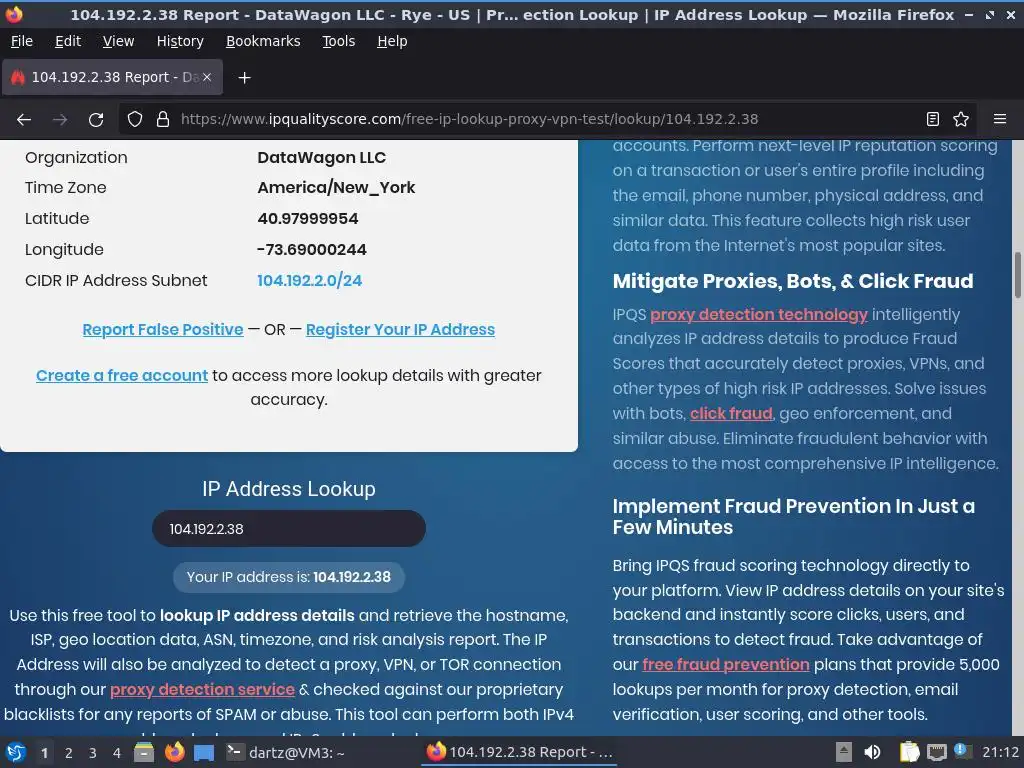The image size is (1024, 768).
Task: Open the Bookmarks menu
Action: (263, 41)
